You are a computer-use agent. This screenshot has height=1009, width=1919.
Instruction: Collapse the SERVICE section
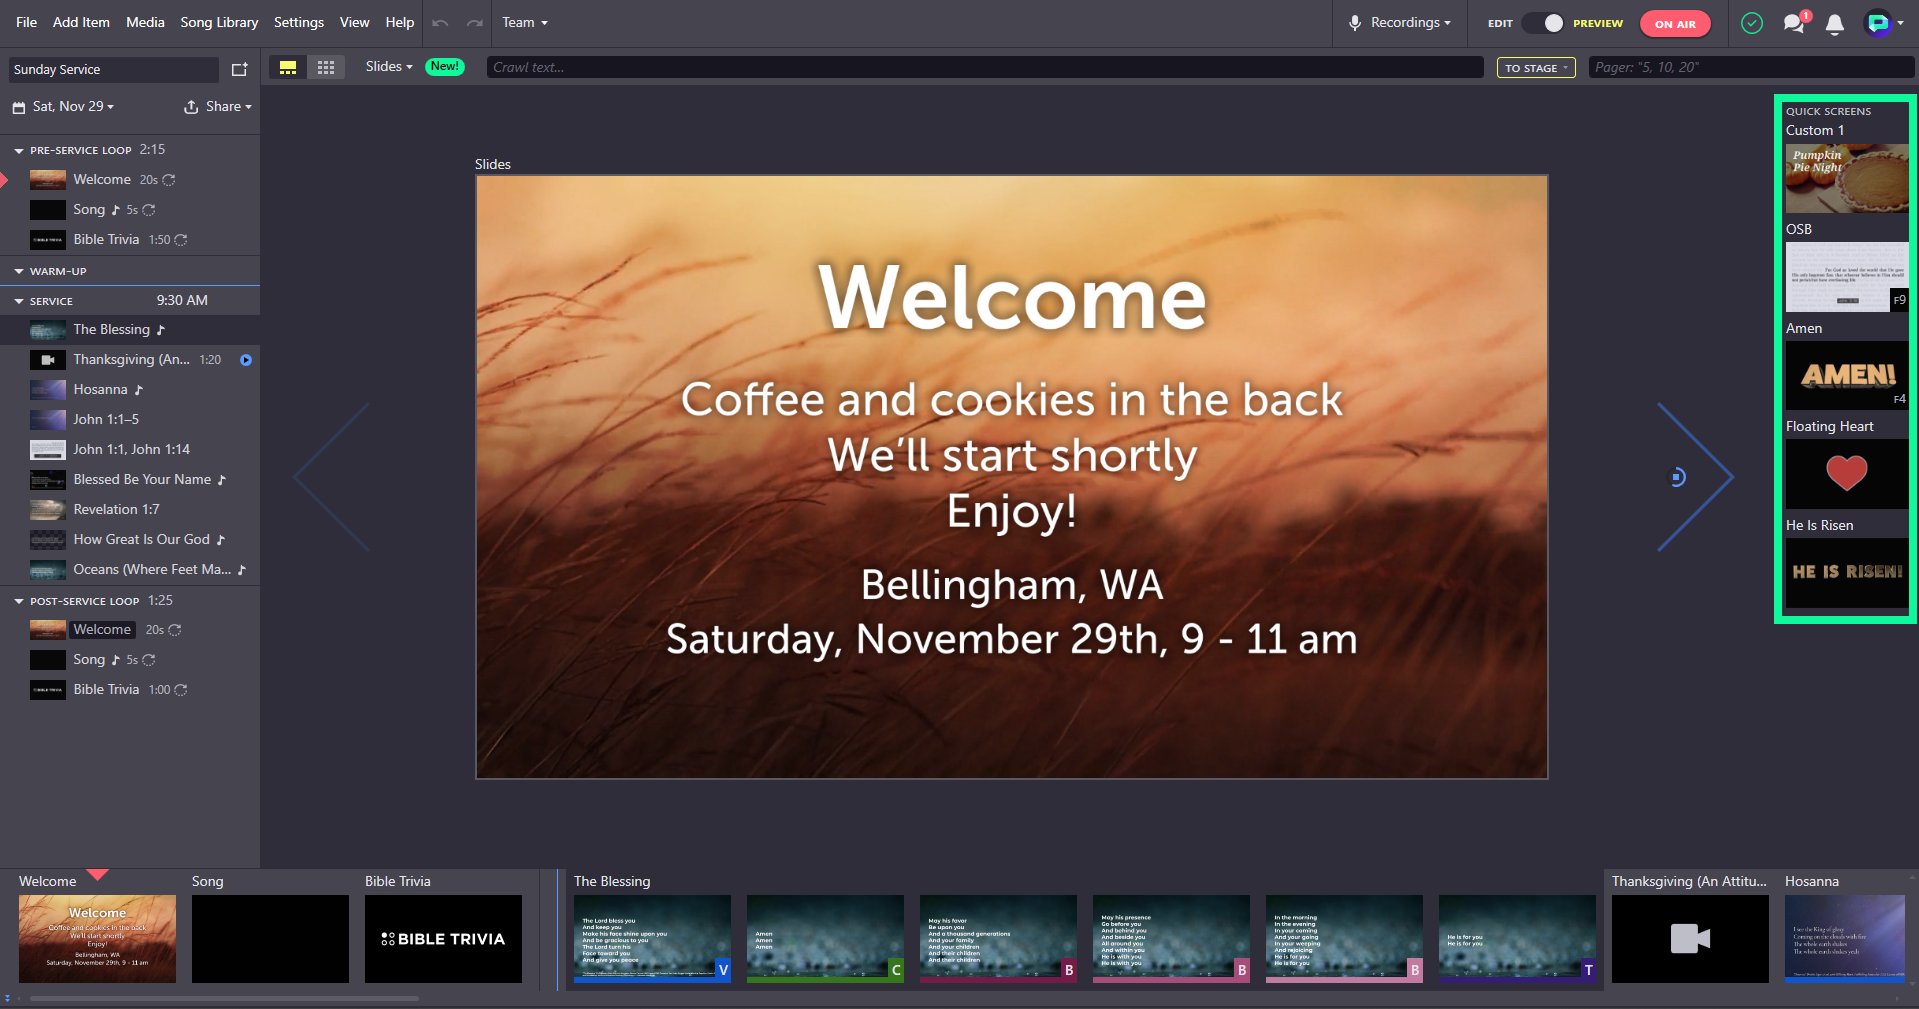(x=19, y=302)
